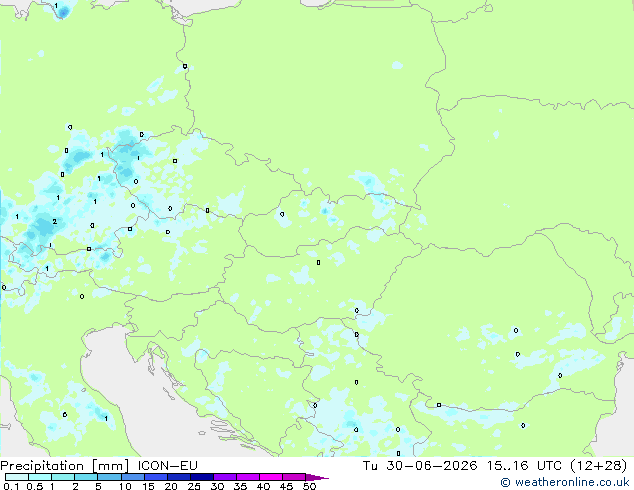Click the '15' legend scale label
This screenshot has height=490, width=634.
pos(148,486)
